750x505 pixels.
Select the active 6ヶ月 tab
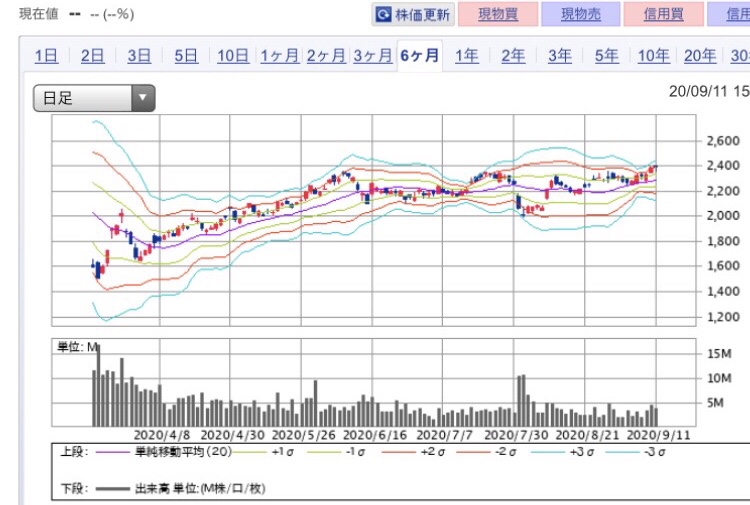(x=419, y=56)
